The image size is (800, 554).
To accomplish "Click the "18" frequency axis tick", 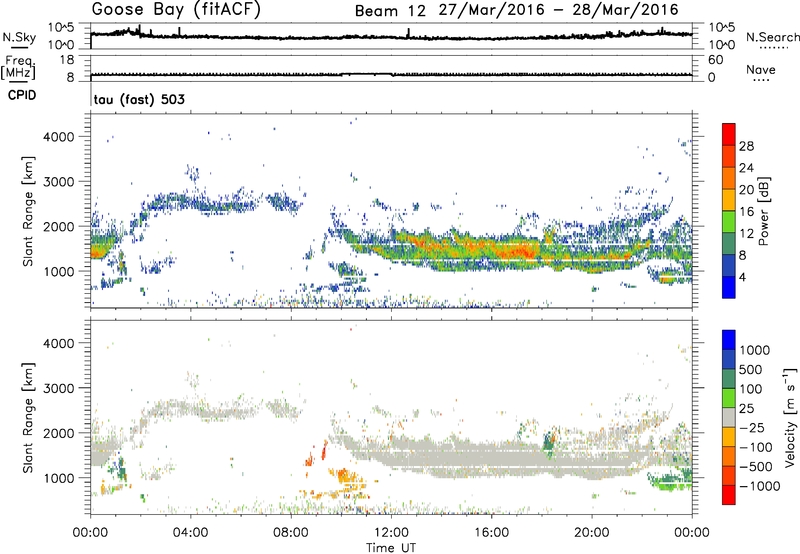I will click(67, 60).
